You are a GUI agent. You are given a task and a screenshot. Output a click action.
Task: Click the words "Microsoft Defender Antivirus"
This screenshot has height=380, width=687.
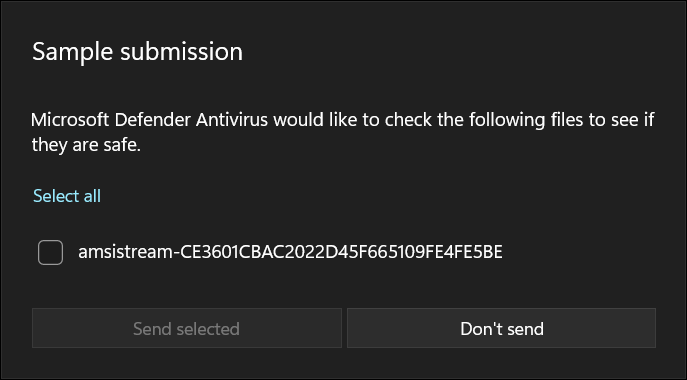point(149,120)
